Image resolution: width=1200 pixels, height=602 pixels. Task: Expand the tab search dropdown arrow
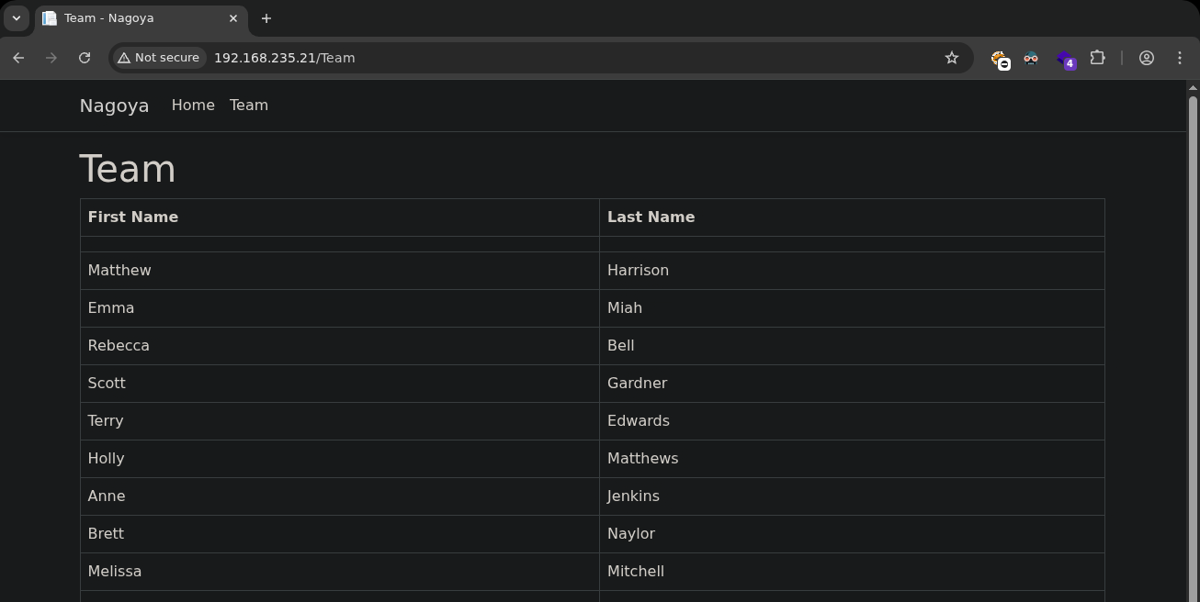[16, 18]
